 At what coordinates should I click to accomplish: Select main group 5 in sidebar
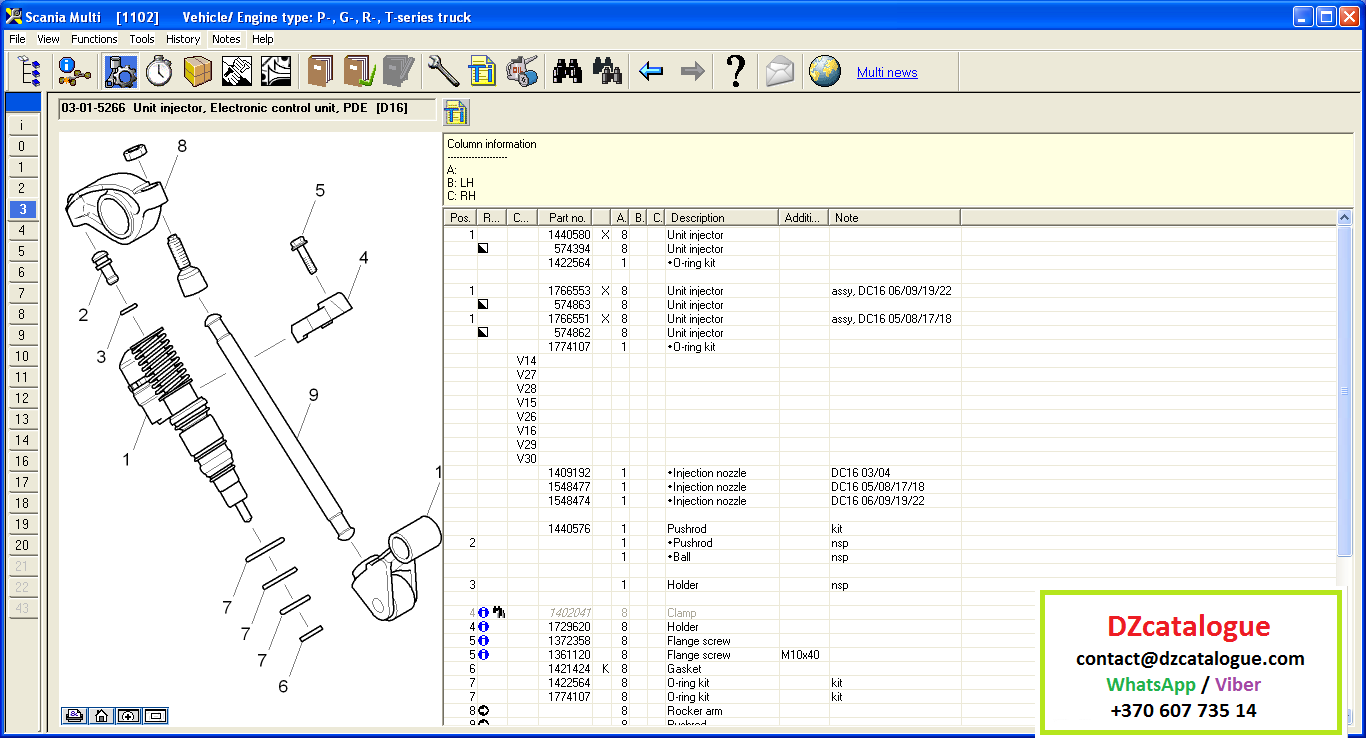coord(23,251)
